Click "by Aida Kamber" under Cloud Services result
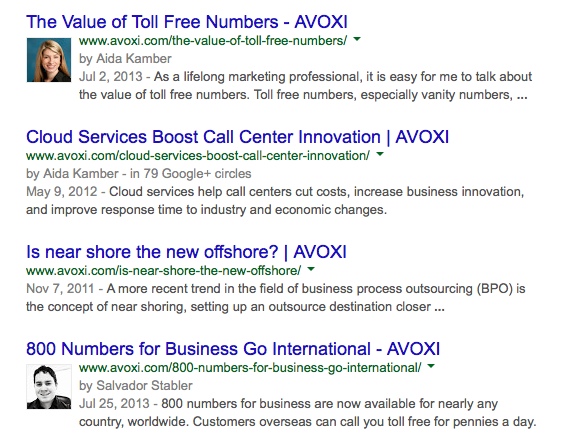Image resolution: width=584 pixels, height=448 pixels. [x=72, y=174]
